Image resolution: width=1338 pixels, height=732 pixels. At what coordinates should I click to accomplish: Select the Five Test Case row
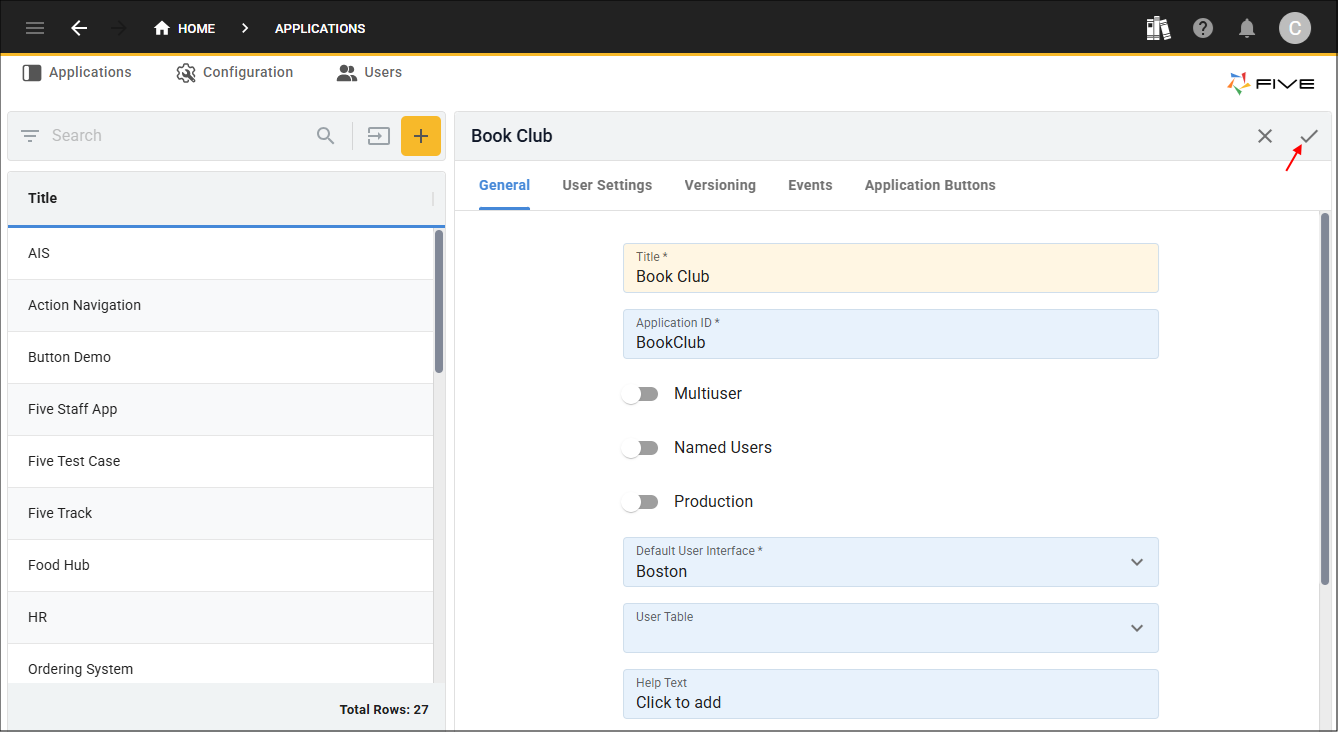220,461
